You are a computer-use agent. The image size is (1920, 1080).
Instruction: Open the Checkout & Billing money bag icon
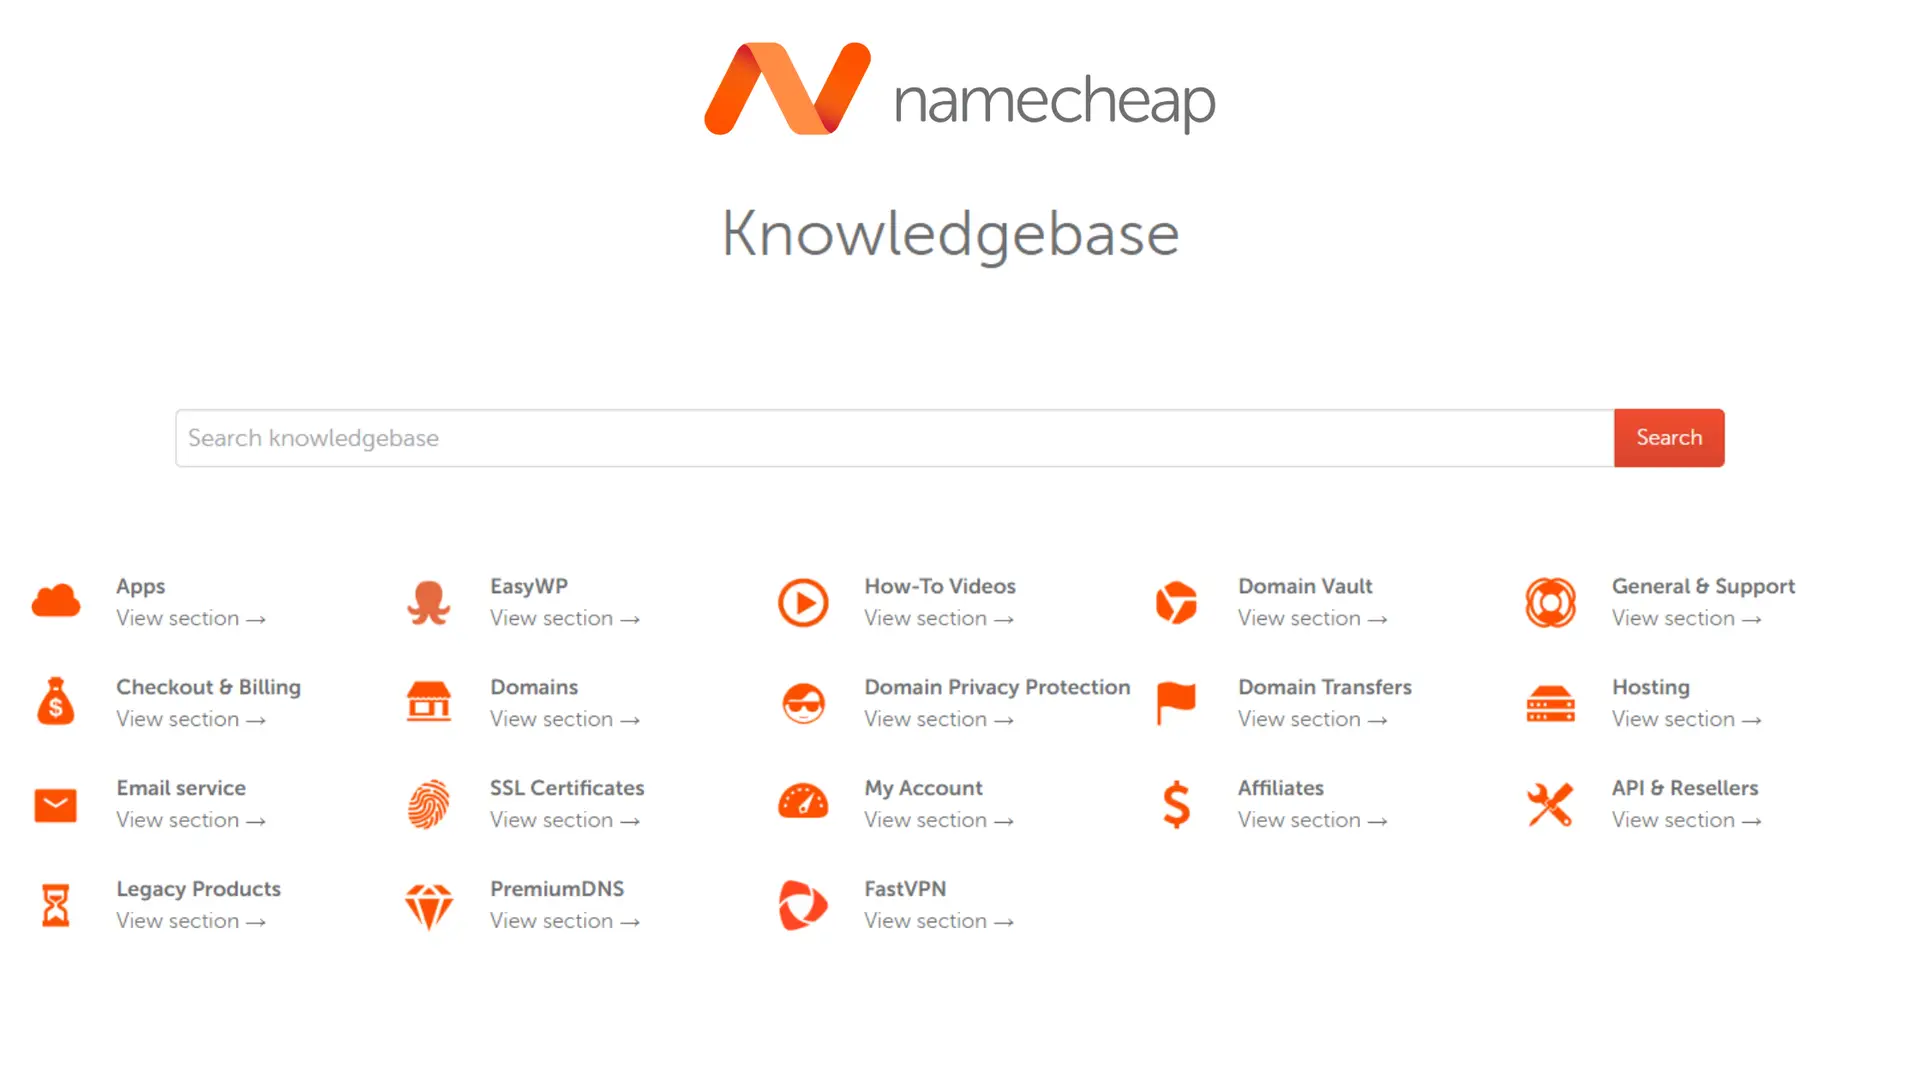(56, 701)
